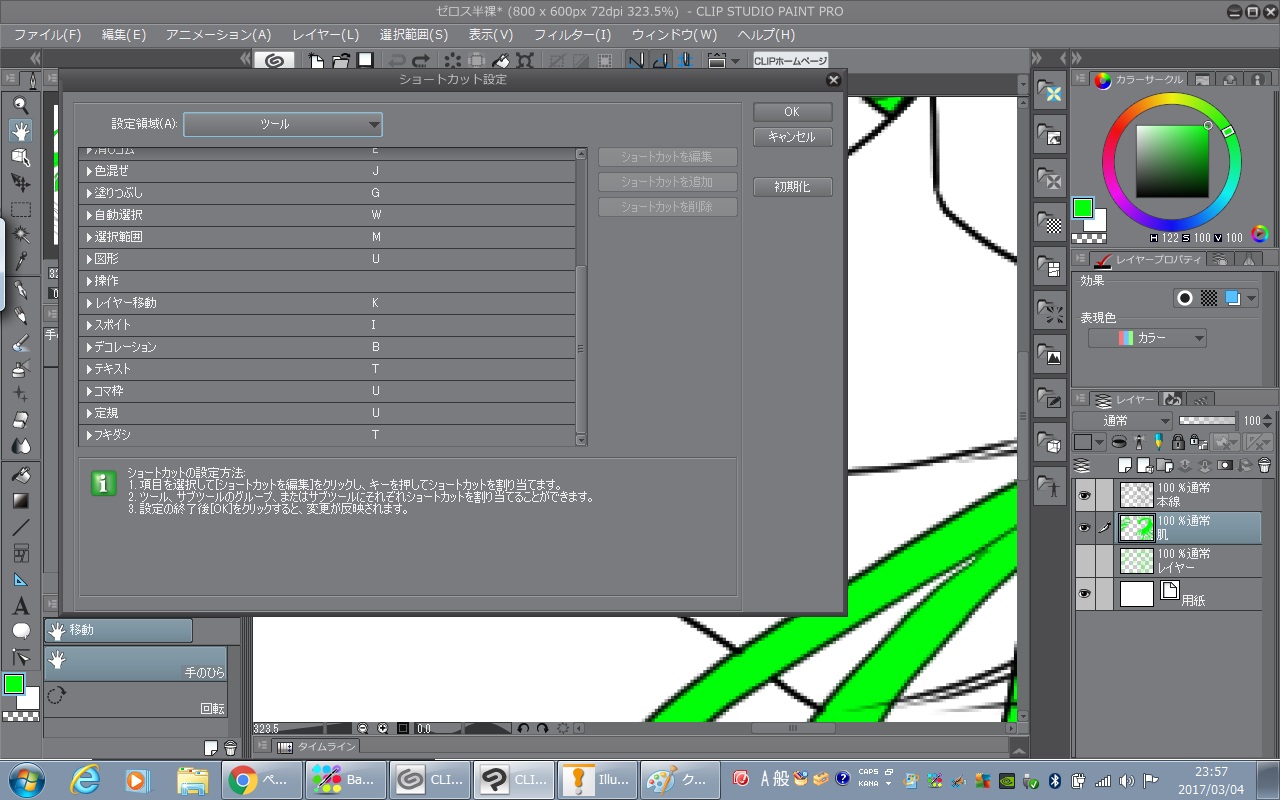Viewport: 1280px width, 800px height.
Task: Select the スポイト row in shortcut list
Action: click(x=230, y=325)
